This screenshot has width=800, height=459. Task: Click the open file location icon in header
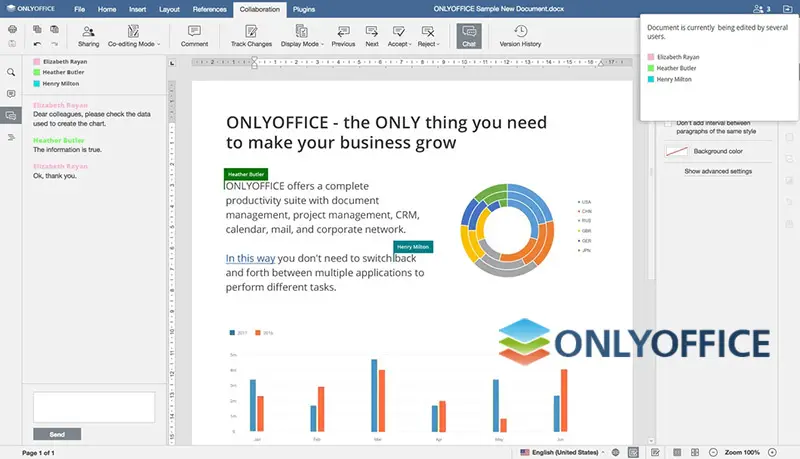[x=787, y=9]
